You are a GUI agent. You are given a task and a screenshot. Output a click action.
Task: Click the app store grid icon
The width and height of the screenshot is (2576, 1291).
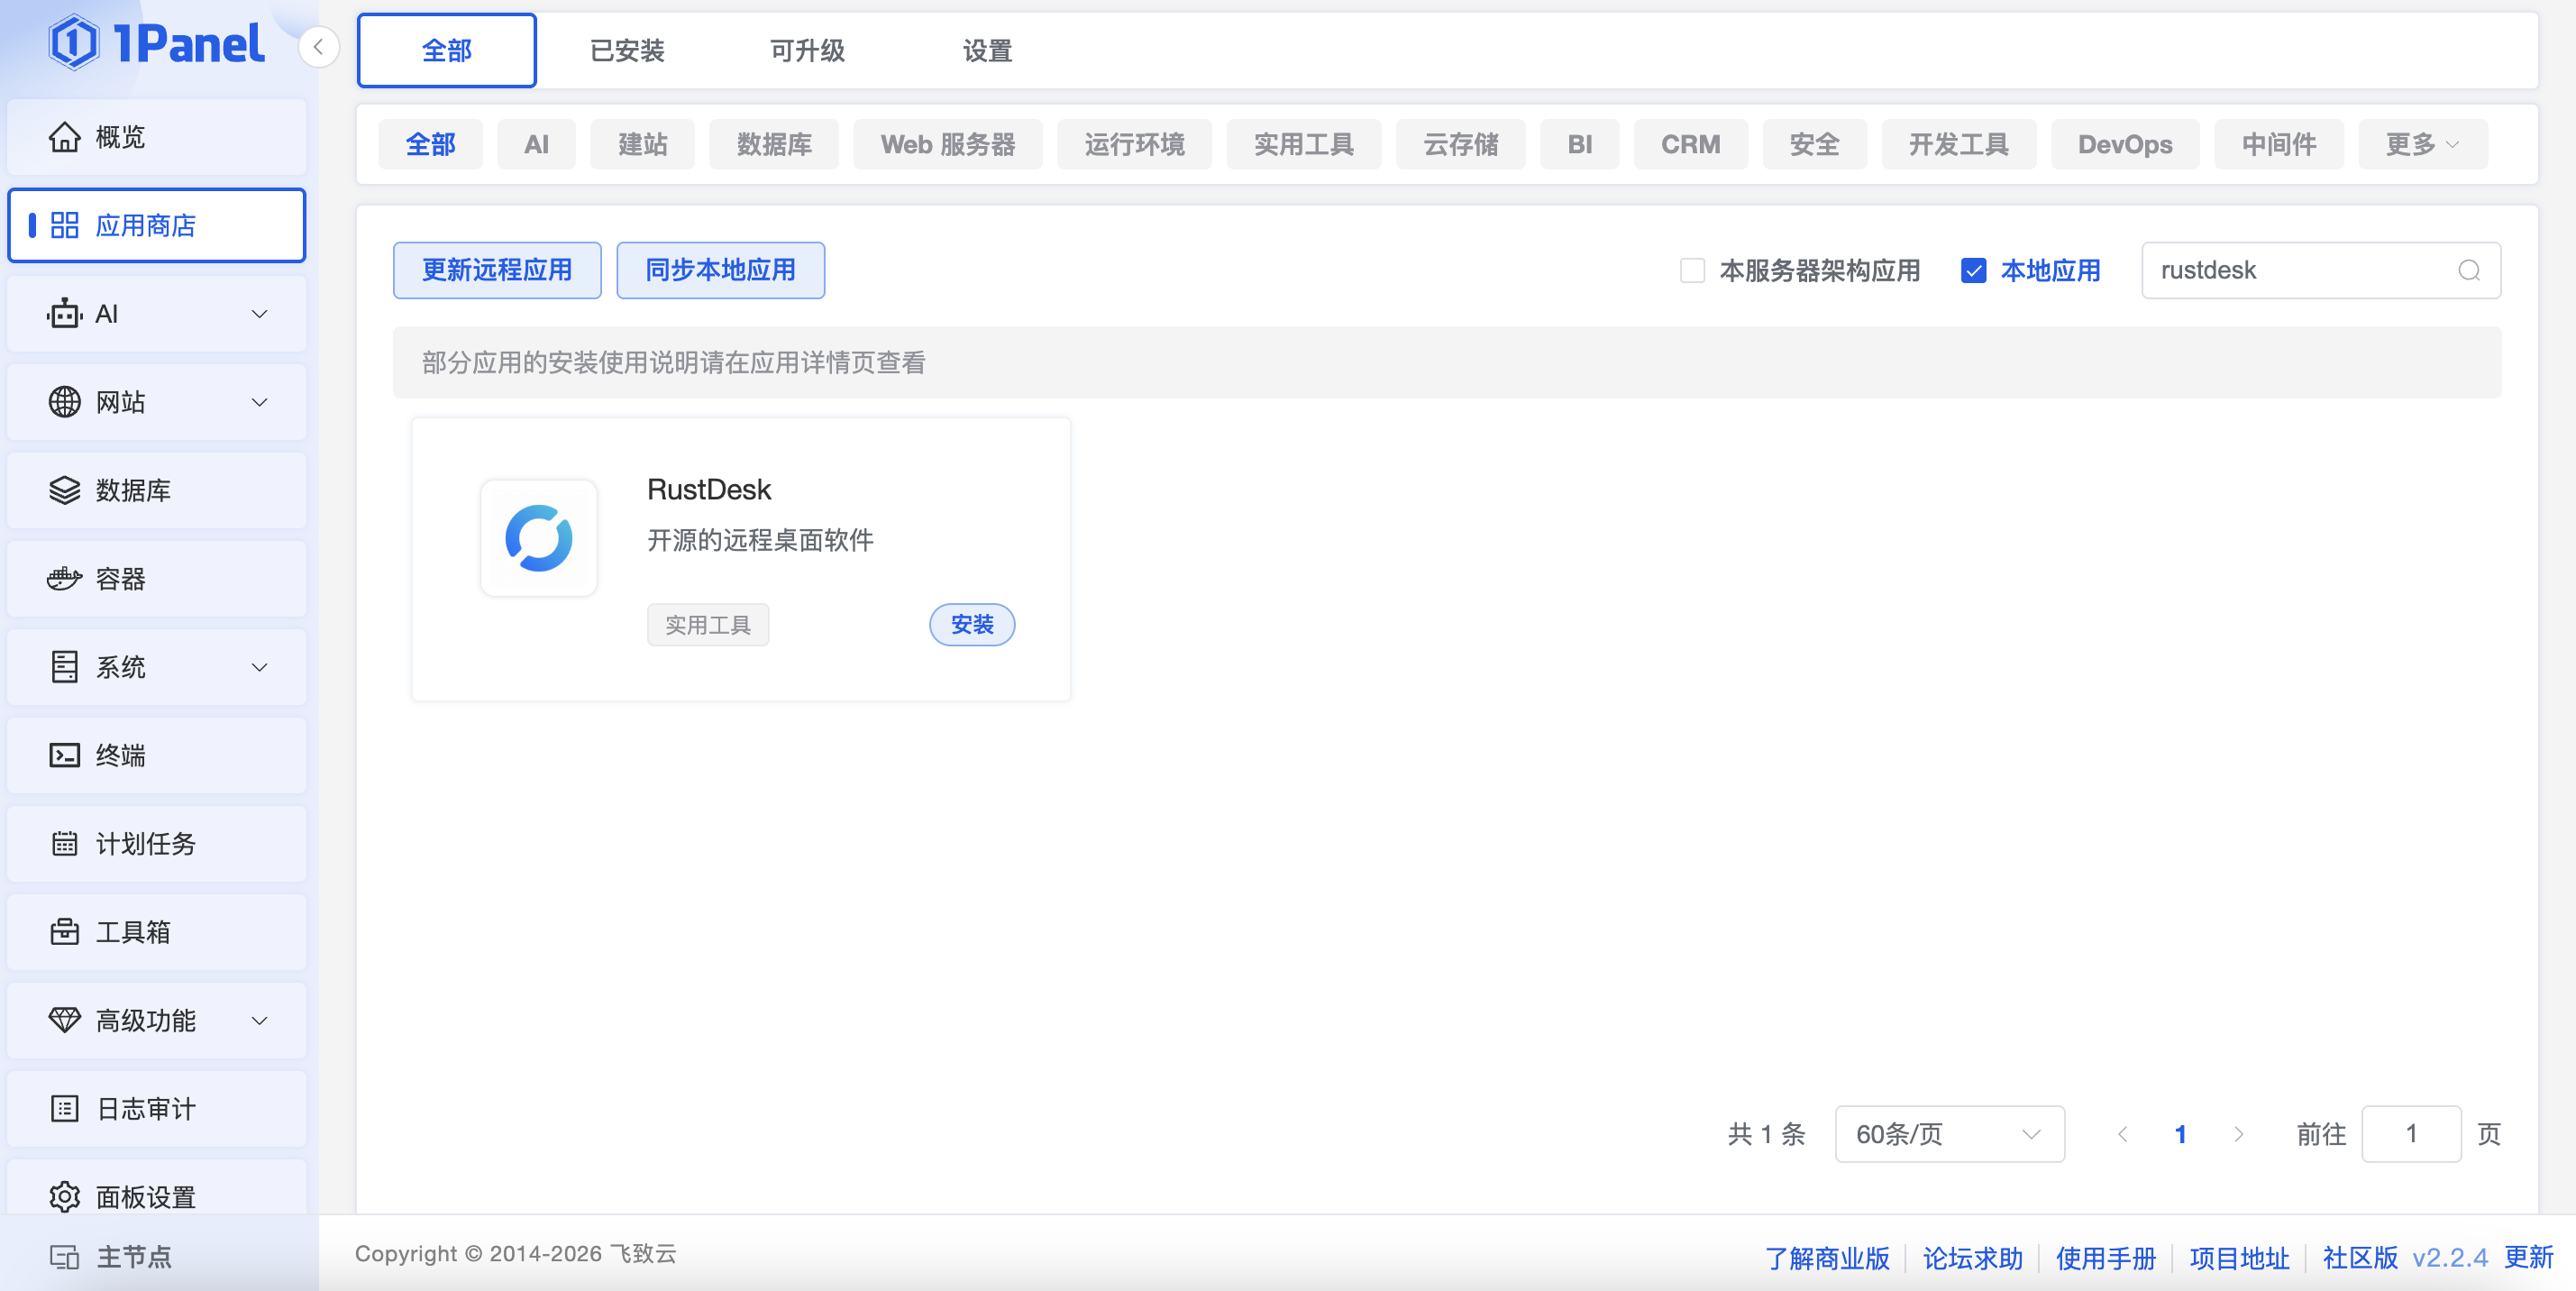[65, 225]
